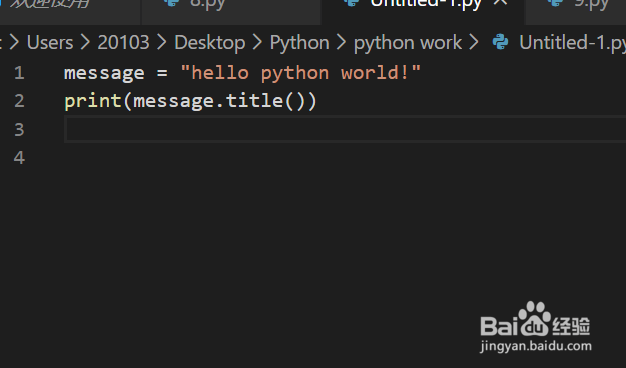Click line number 4 in gutter
The width and height of the screenshot is (626, 368).
coord(19,158)
